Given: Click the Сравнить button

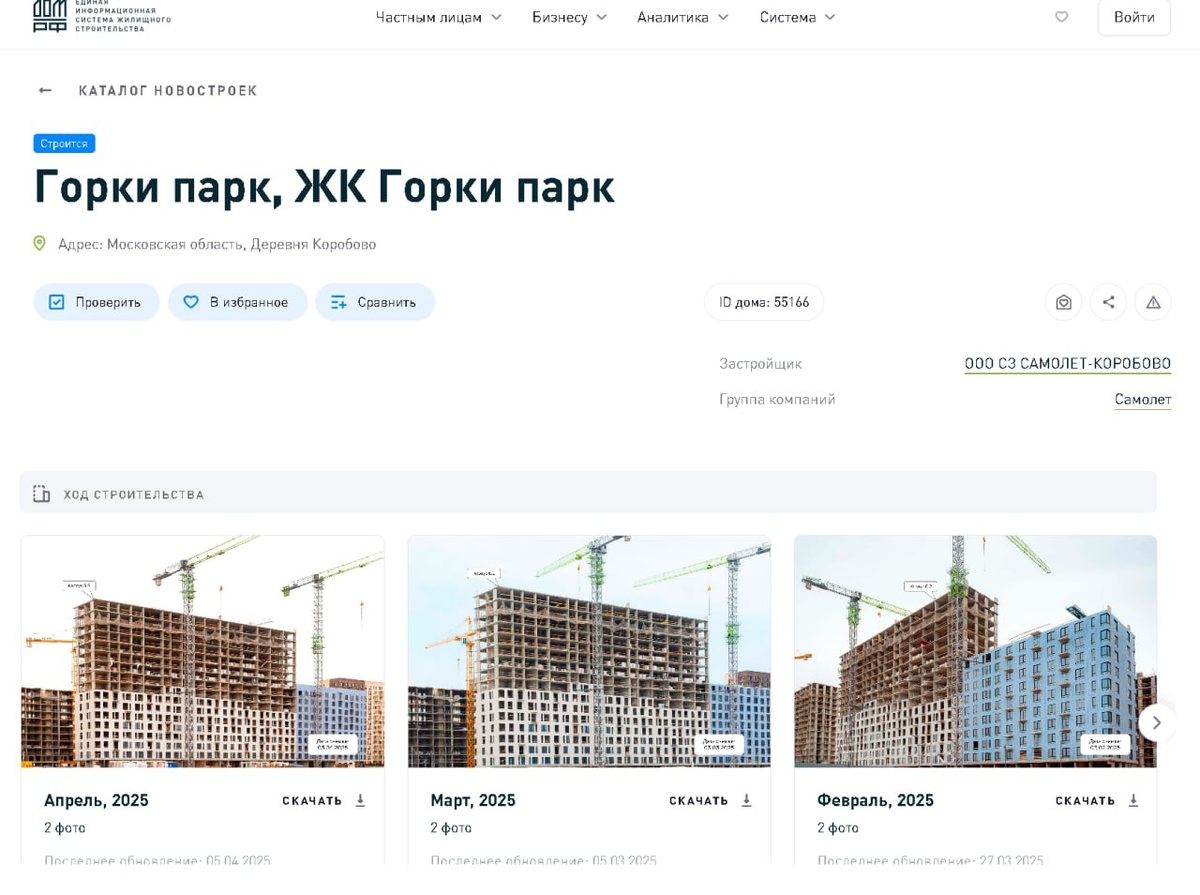Looking at the screenshot, I should 375,302.
